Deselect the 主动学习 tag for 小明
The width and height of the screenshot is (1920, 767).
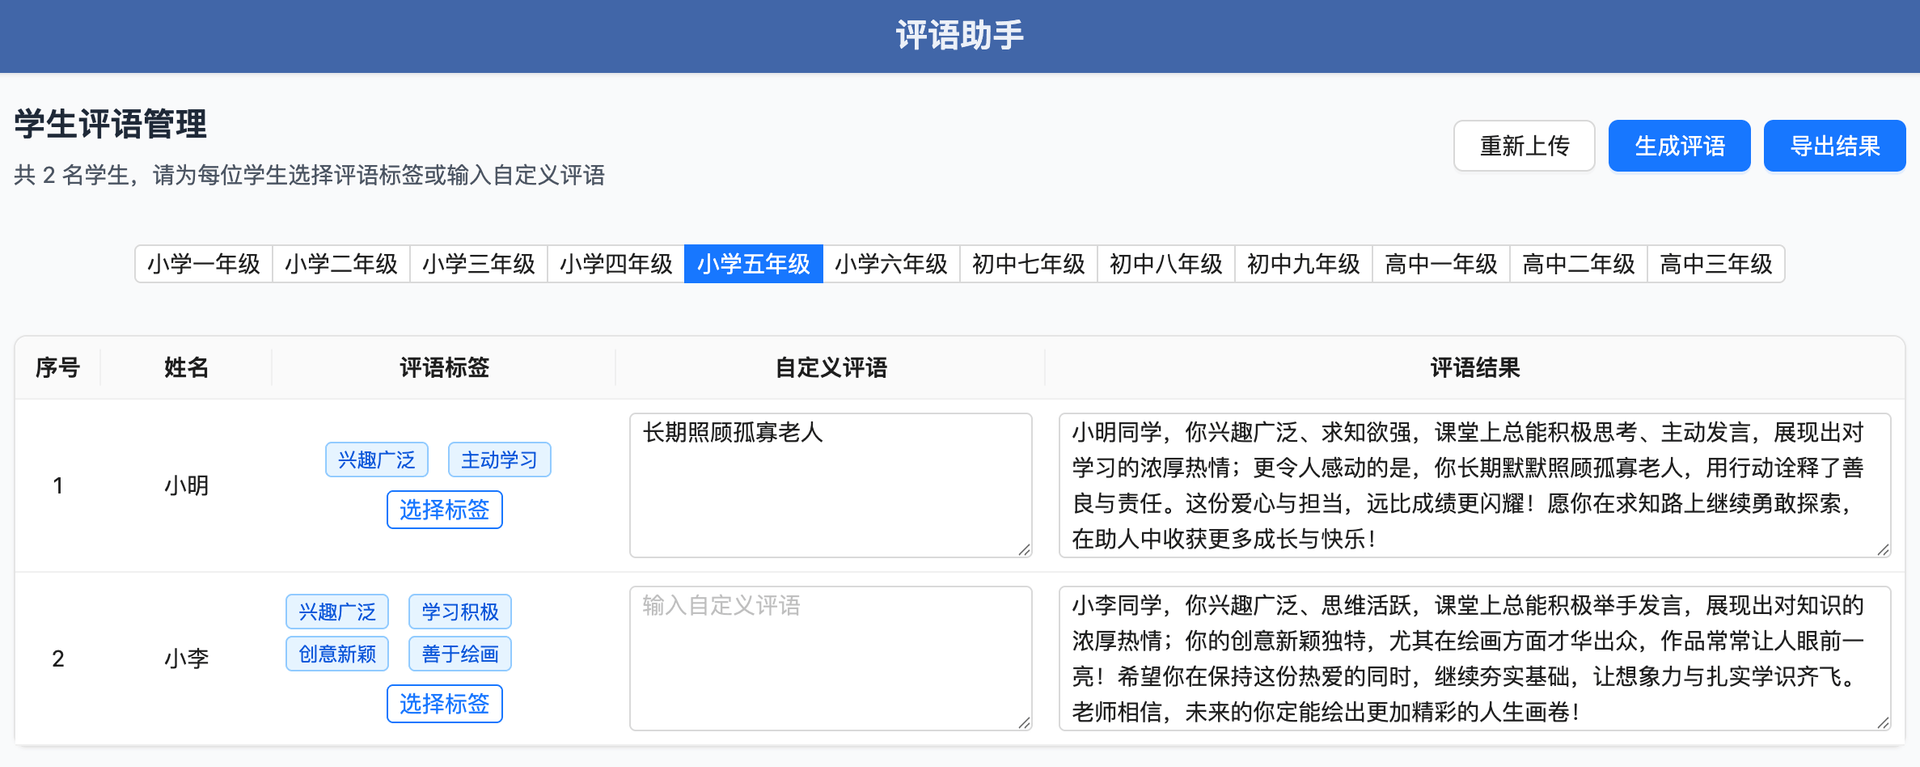(499, 459)
